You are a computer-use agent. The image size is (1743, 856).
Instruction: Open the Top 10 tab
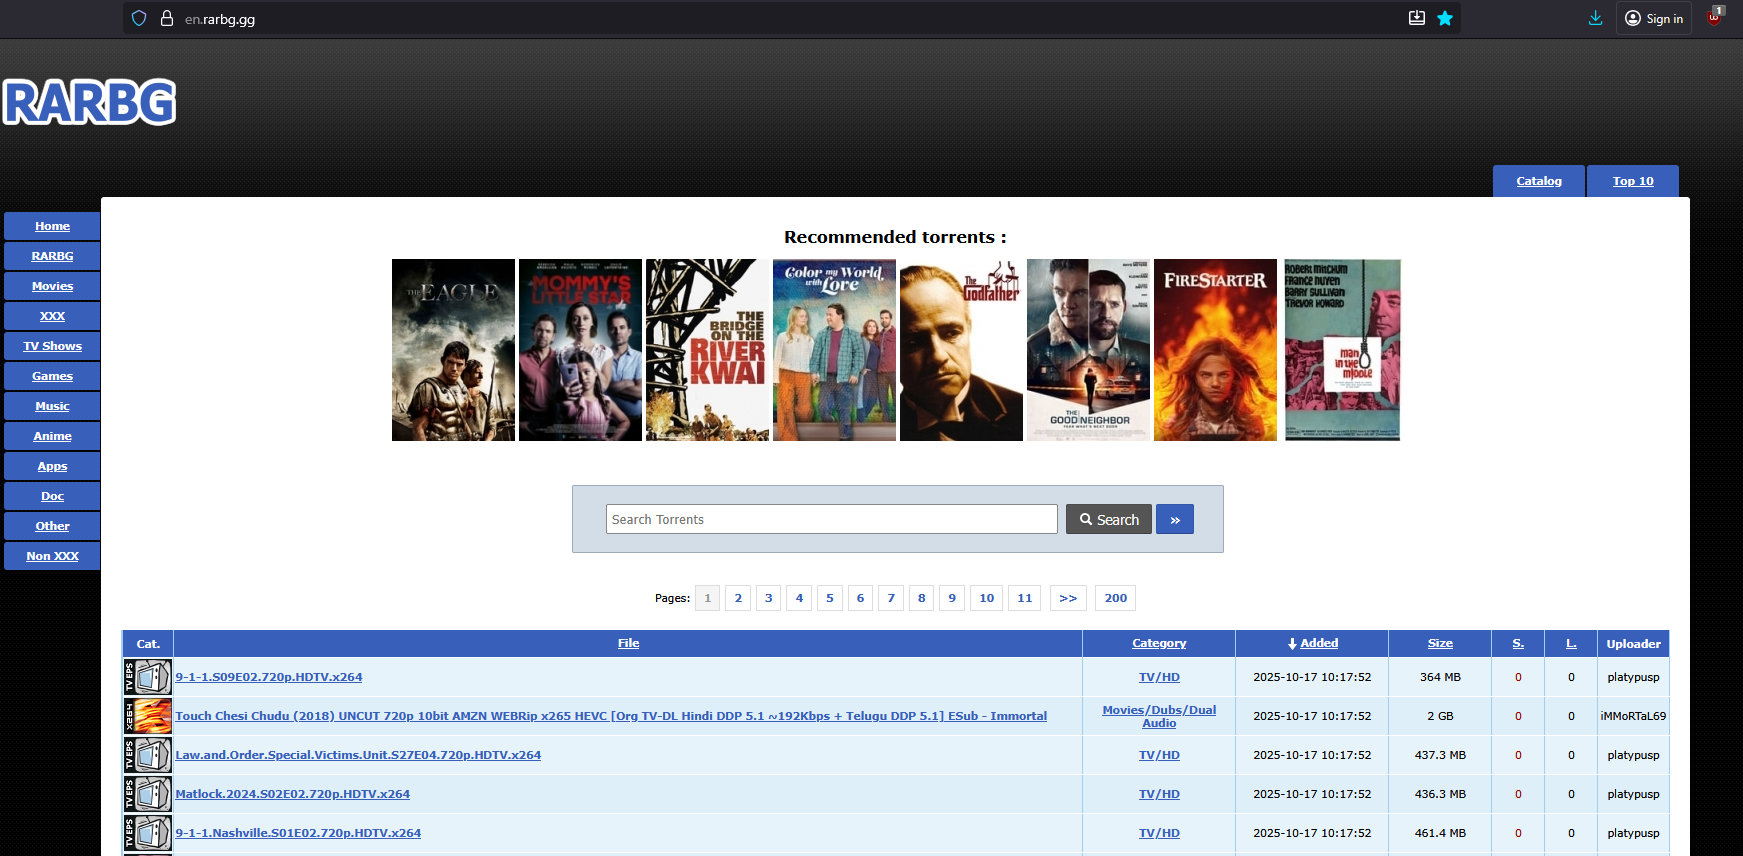pos(1633,181)
